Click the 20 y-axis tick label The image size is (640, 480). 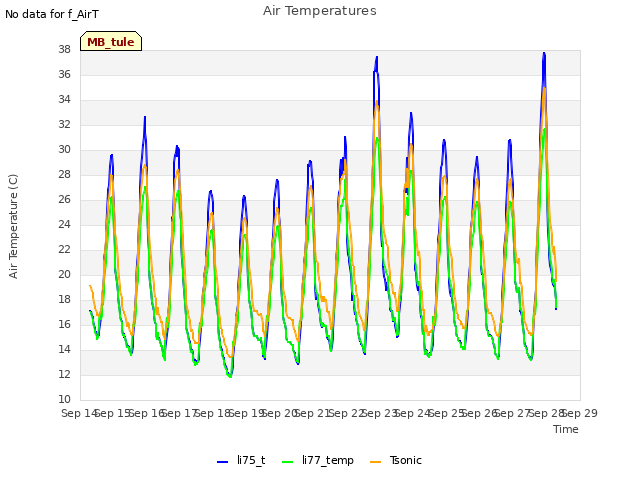pos(64,274)
